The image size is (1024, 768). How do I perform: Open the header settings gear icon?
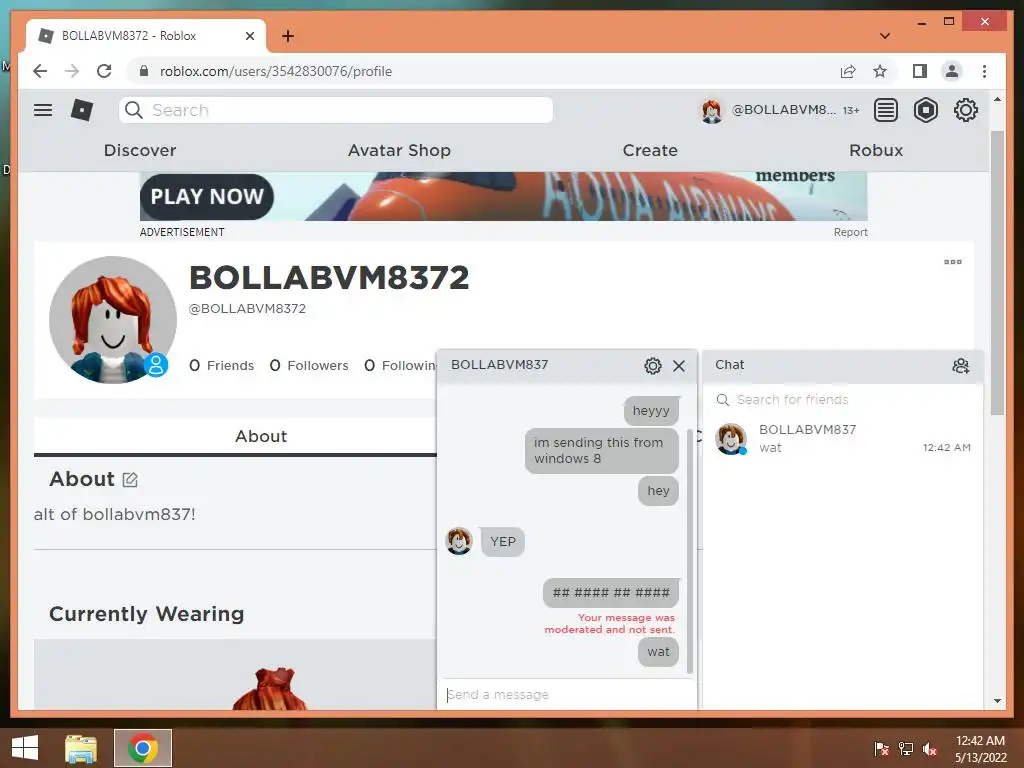[965, 110]
